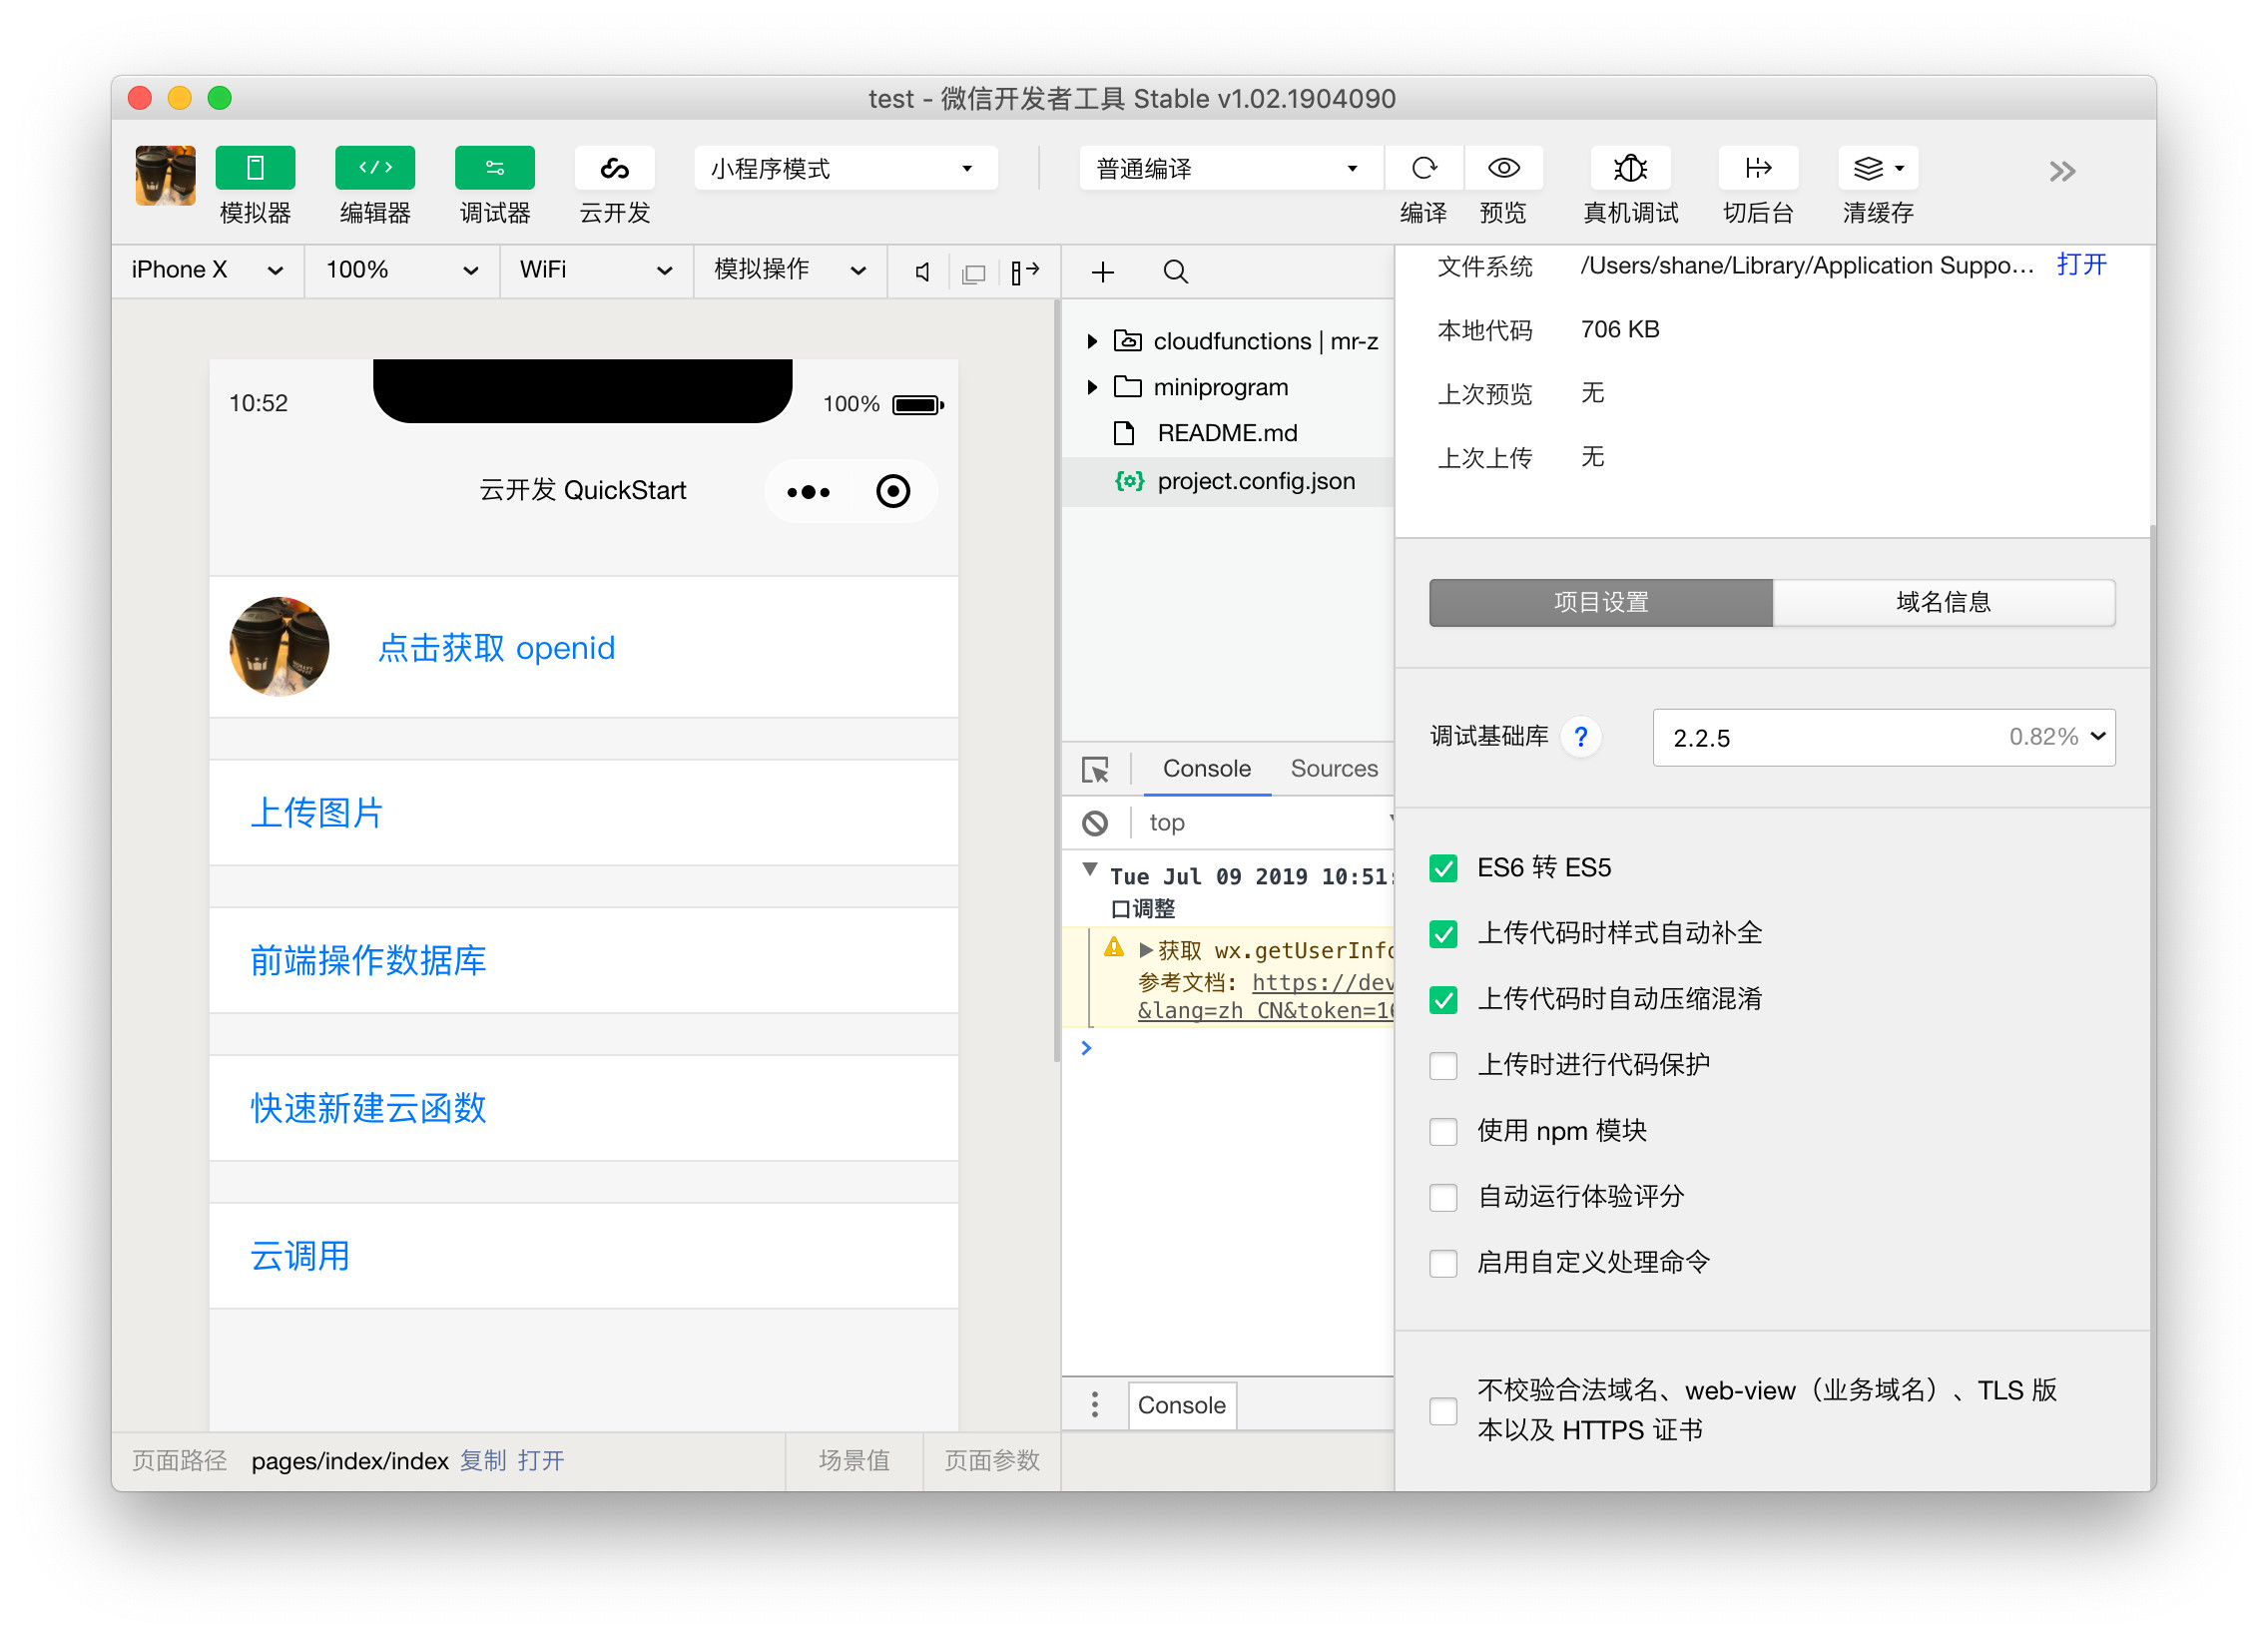Select the 项目设置 tab
The width and height of the screenshot is (2268, 1639).
[1601, 603]
